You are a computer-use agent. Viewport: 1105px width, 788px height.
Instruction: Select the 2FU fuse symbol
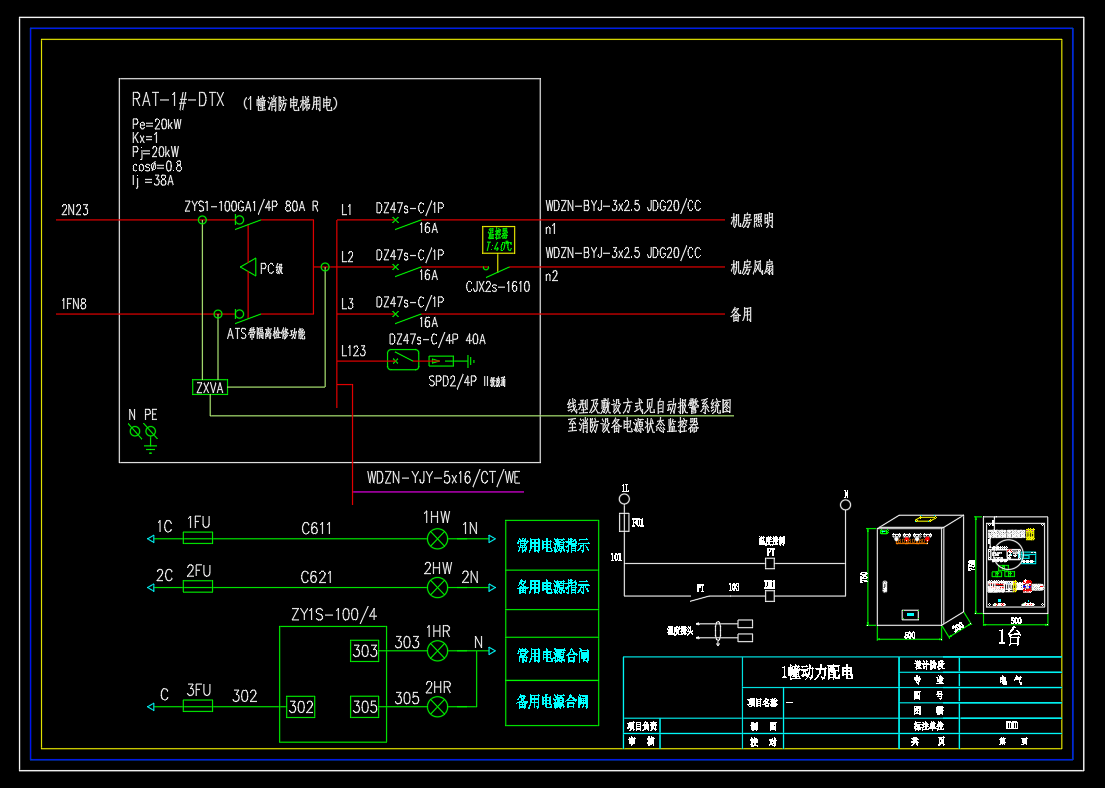198,587
